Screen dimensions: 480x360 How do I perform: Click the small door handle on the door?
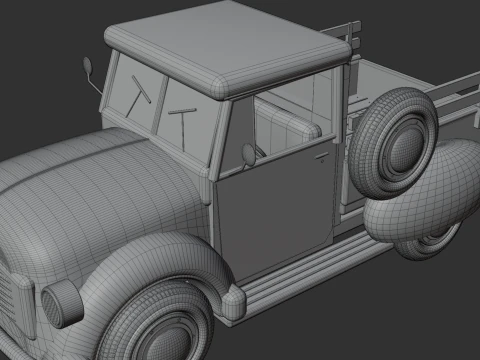pyautogui.click(x=321, y=155)
